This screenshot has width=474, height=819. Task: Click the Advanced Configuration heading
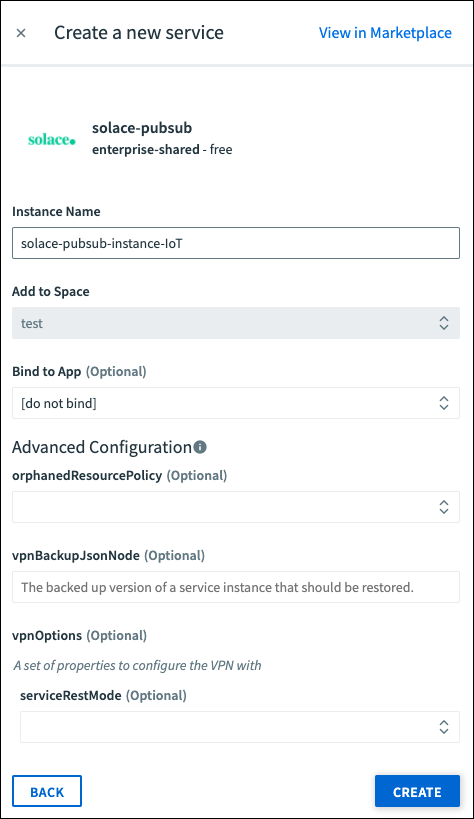coord(102,447)
